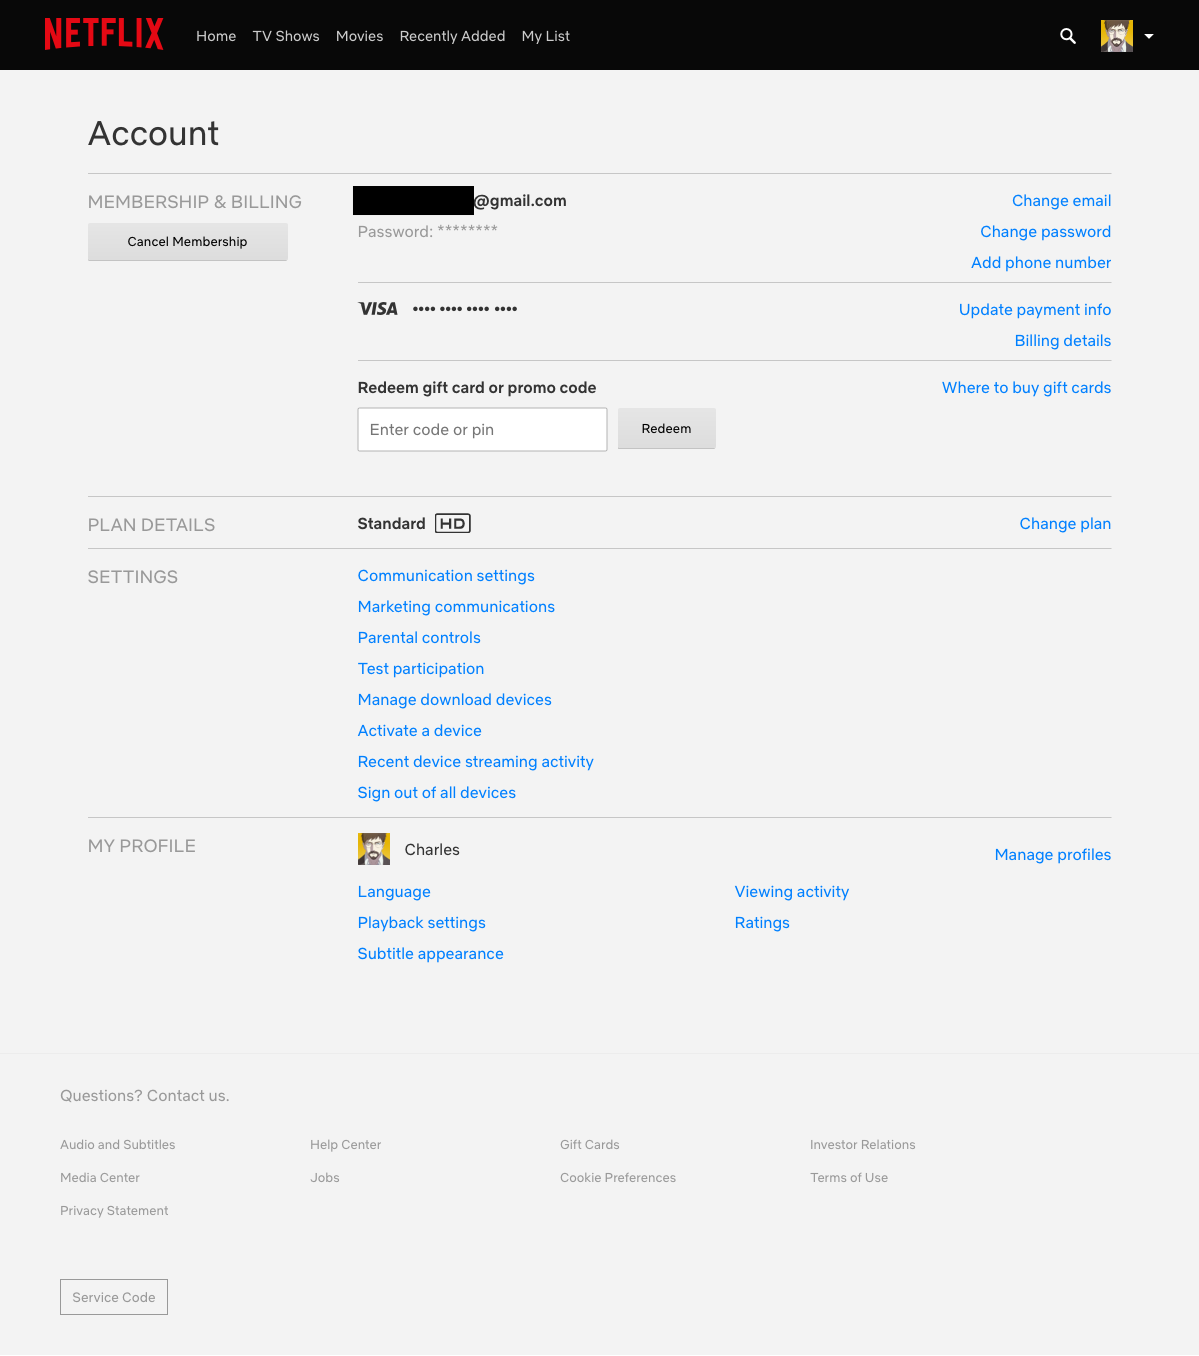Click Redeem gift card or promo code label
Screen dimensions: 1199x1356
(x=477, y=388)
